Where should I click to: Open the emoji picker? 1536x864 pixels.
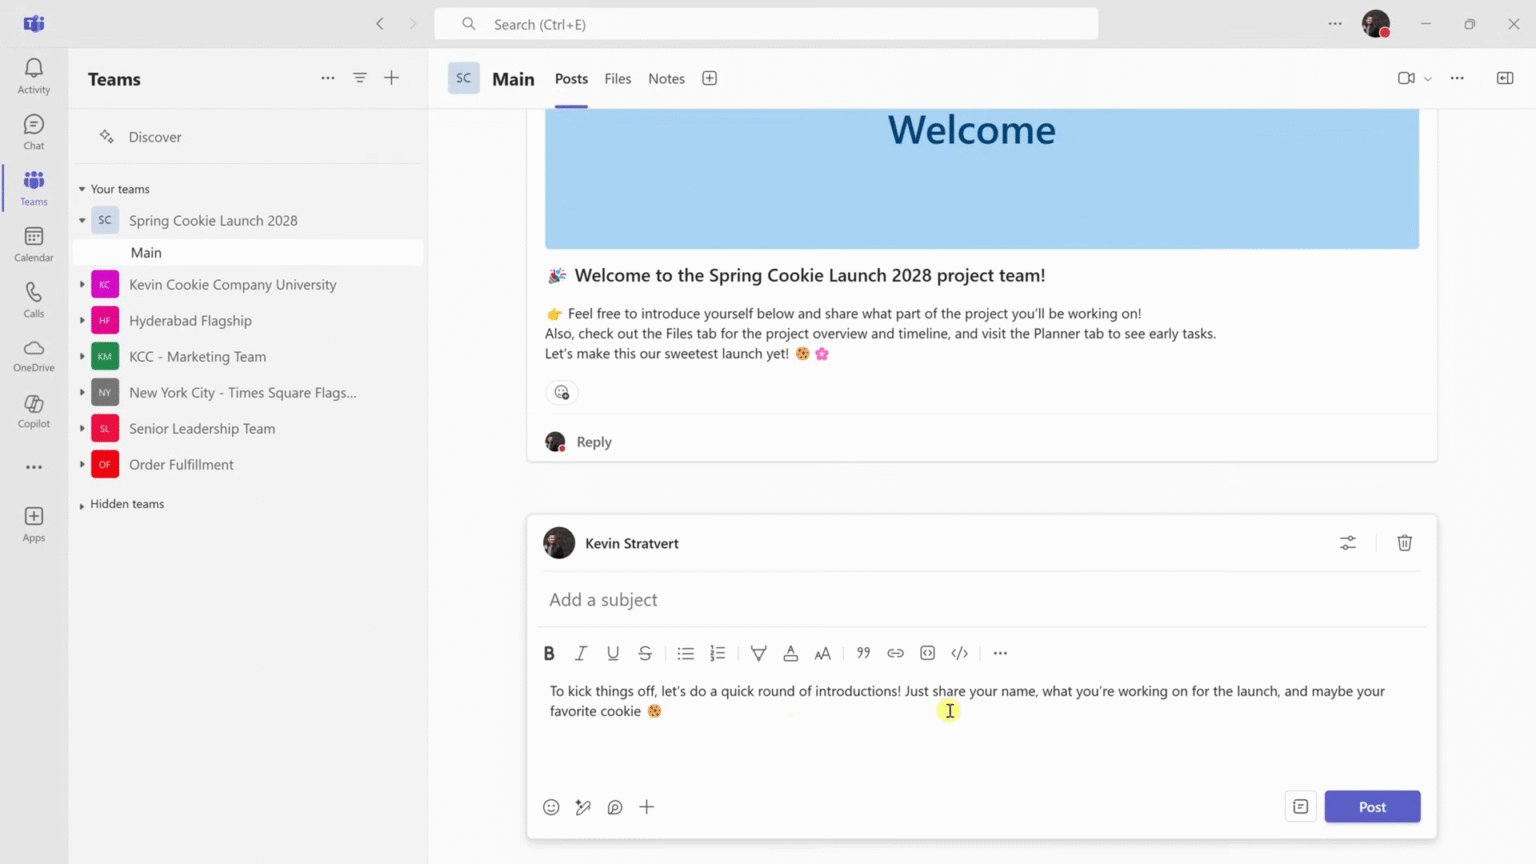[551, 807]
